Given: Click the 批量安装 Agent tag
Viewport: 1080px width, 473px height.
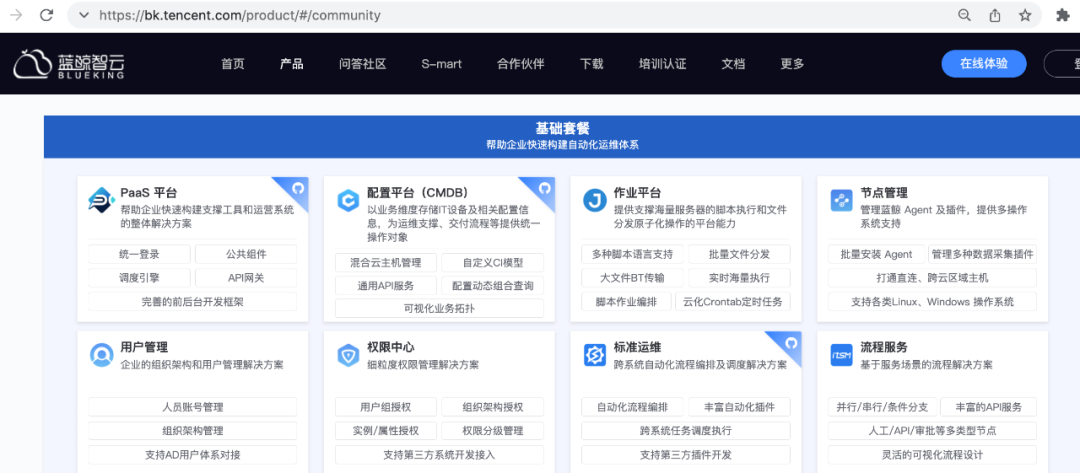Looking at the screenshot, I should point(876,254).
